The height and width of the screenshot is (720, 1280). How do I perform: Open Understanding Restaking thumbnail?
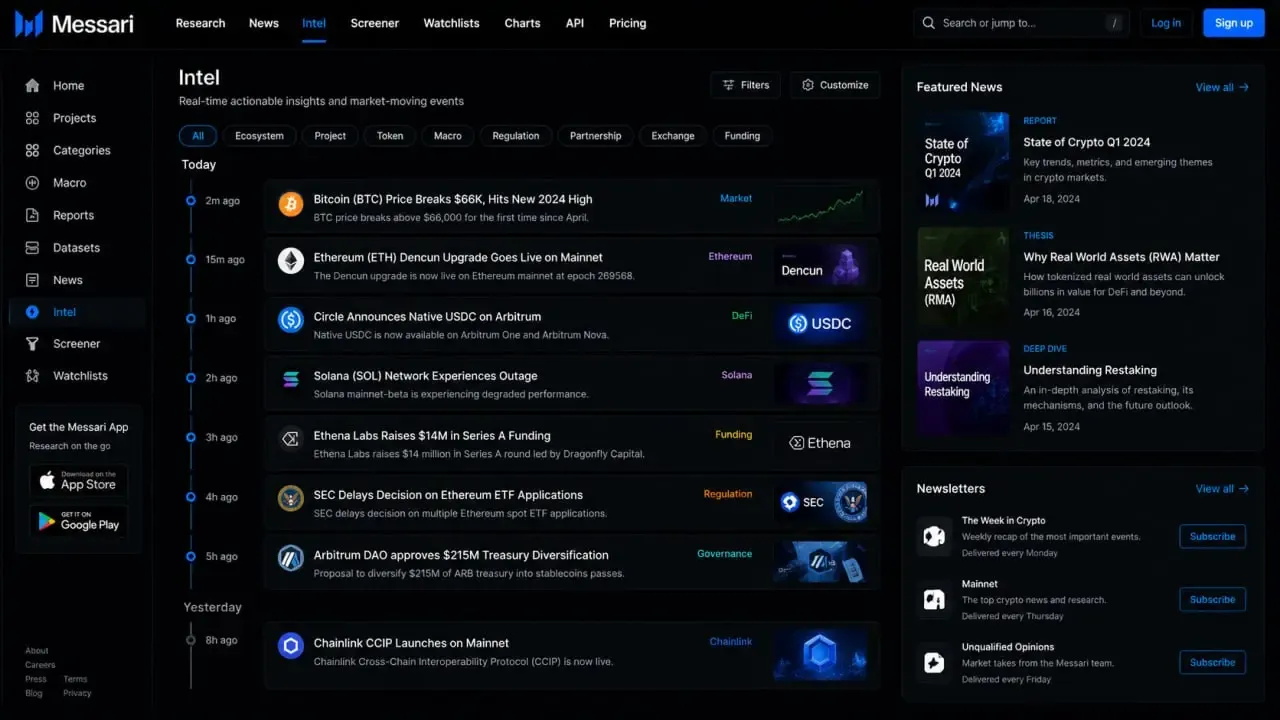pos(963,388)
